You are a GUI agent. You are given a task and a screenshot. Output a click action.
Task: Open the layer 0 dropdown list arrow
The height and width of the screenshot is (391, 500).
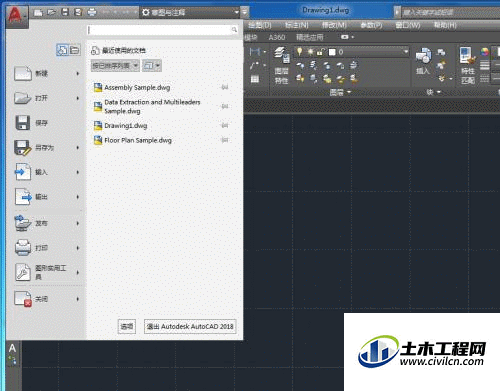coord(406,52)
